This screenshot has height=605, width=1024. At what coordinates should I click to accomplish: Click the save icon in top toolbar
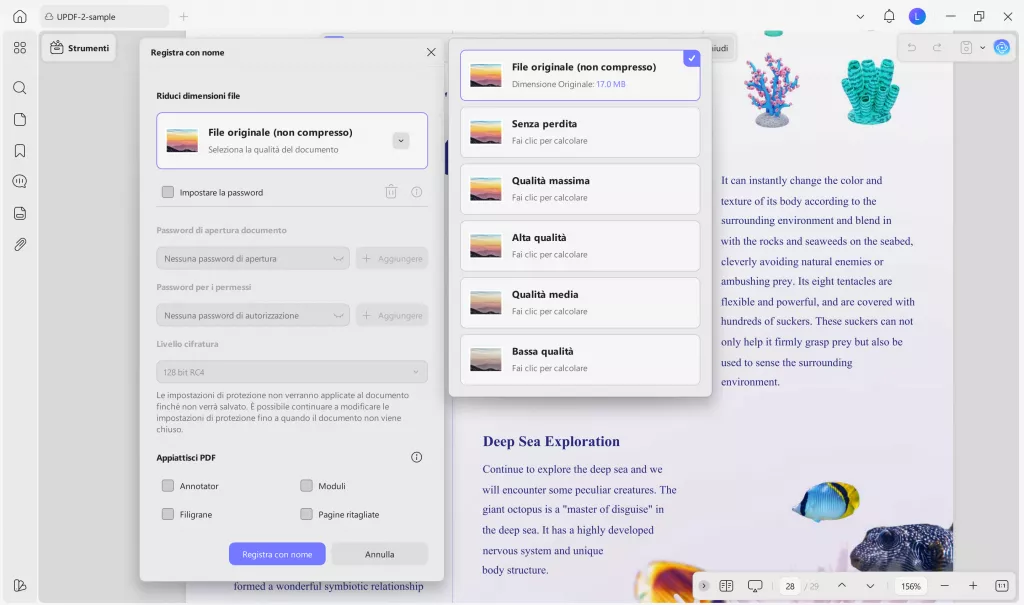966,48
